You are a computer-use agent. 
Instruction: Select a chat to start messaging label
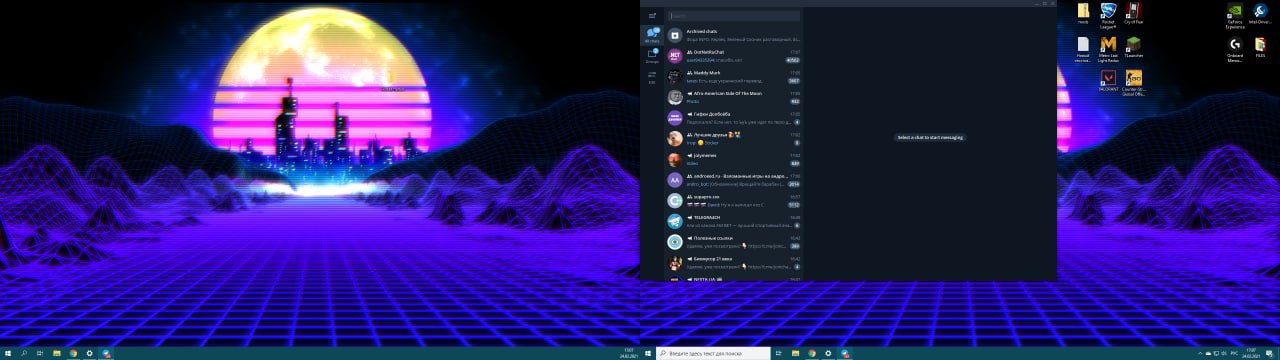click(x=931, y=137)
